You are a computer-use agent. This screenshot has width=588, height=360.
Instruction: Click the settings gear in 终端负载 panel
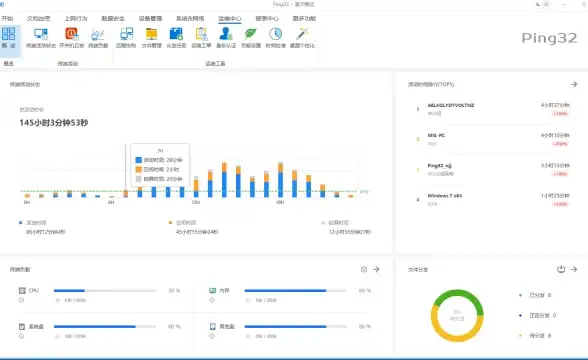coord(364,269)
